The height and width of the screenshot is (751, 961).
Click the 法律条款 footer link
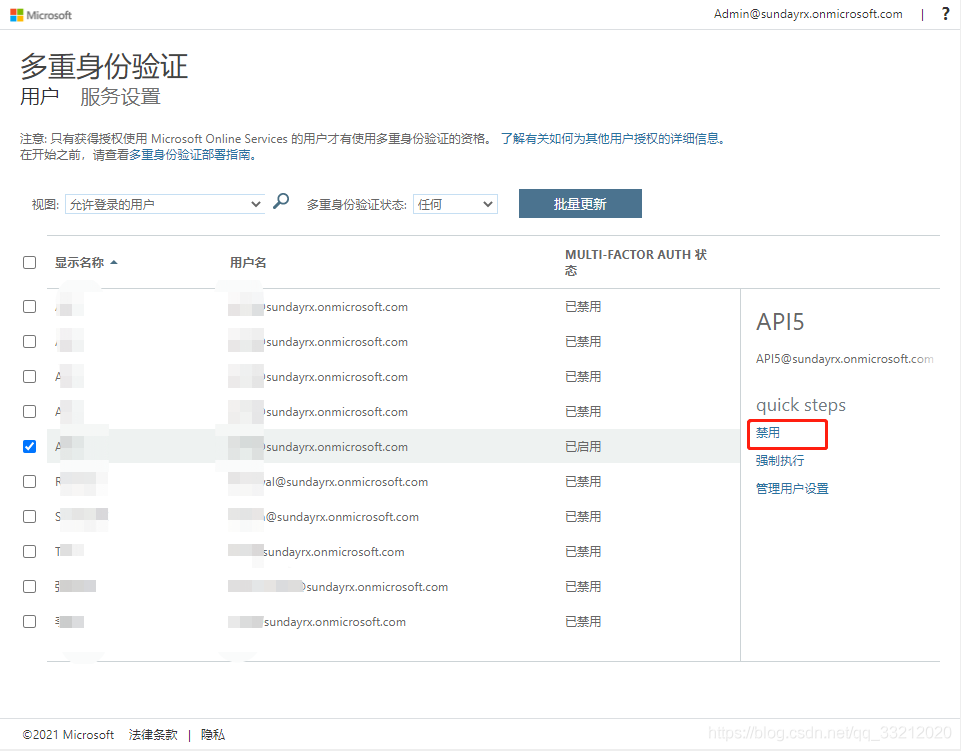[153, 735]
